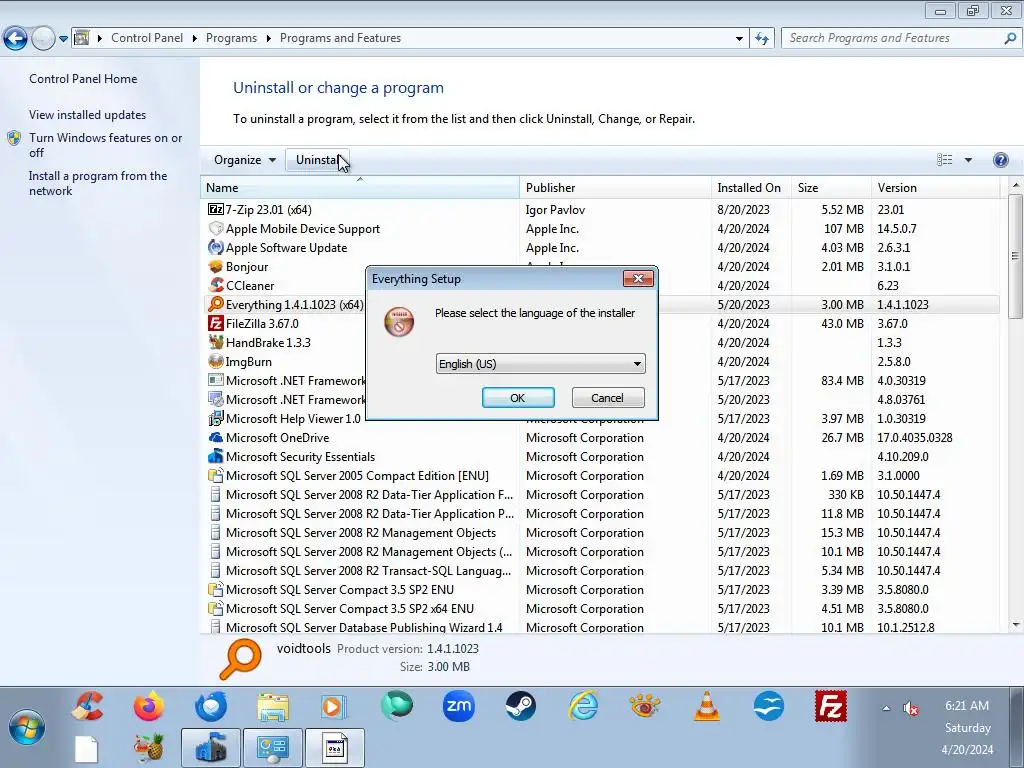Open the Help question mark icon
Viewport: 1024px width, 768px height.
click(1000, 160)
